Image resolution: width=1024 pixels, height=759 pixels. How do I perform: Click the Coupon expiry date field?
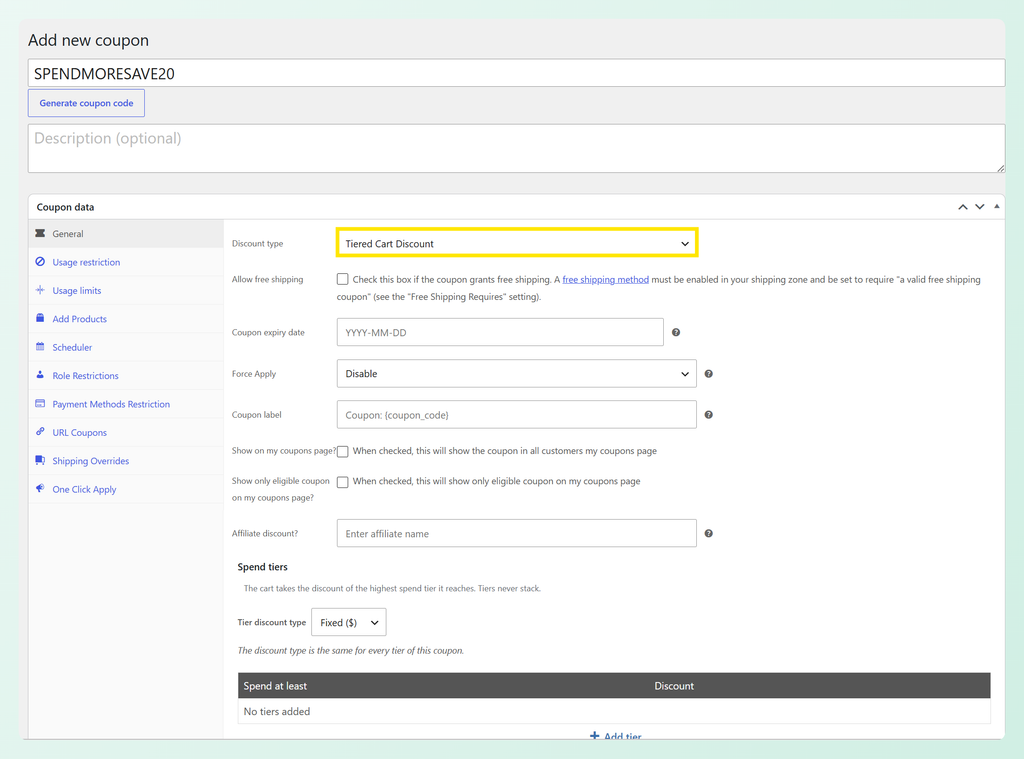pos(500,332)
